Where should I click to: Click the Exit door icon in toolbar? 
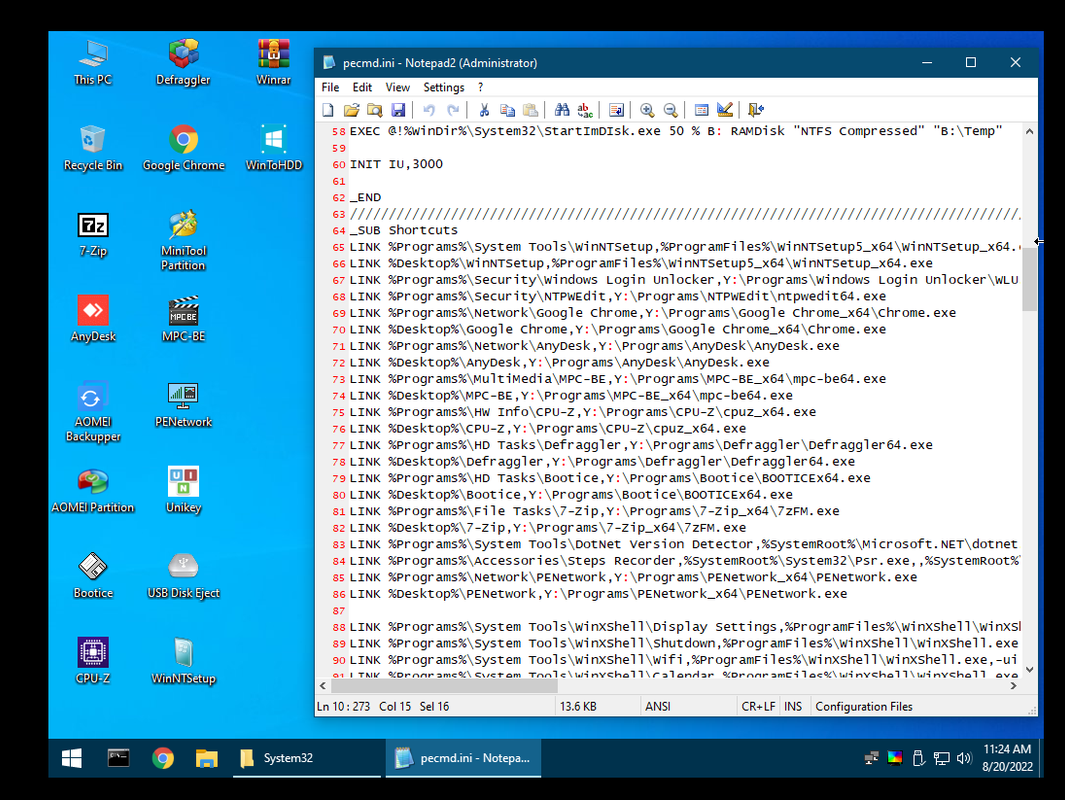pos(755,110)
